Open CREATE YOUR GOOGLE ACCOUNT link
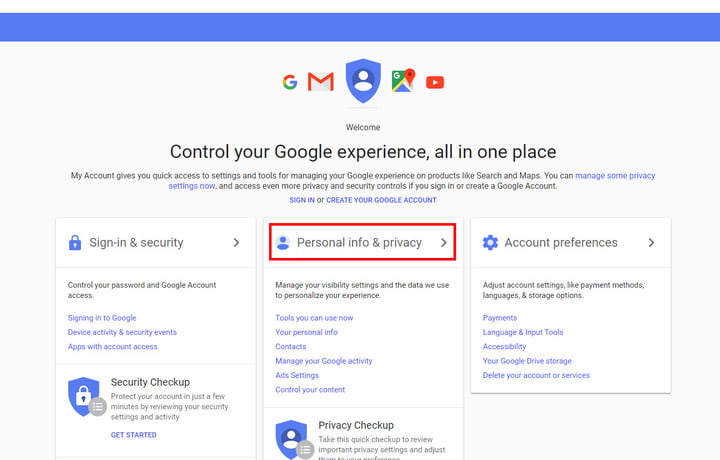Image resolution: width=720 pixels, height=460 pixels. pos(381,200)
